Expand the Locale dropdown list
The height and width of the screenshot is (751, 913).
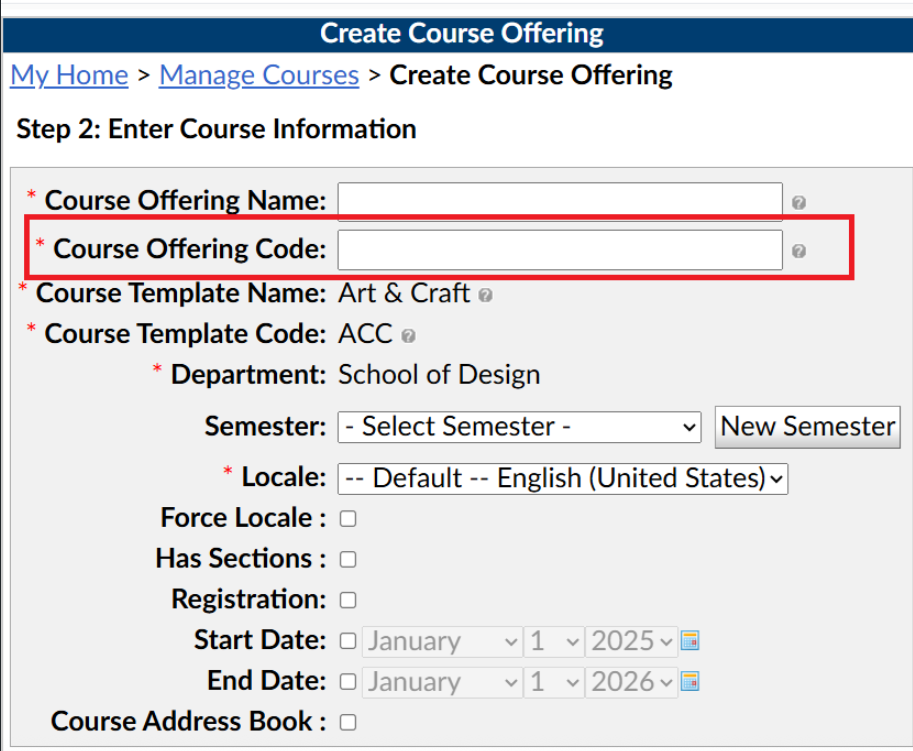[562, 479]
